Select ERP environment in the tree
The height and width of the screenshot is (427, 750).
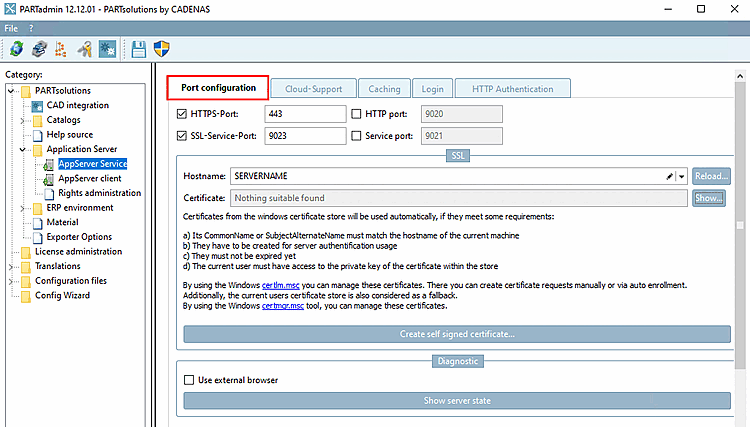point(80,208)
